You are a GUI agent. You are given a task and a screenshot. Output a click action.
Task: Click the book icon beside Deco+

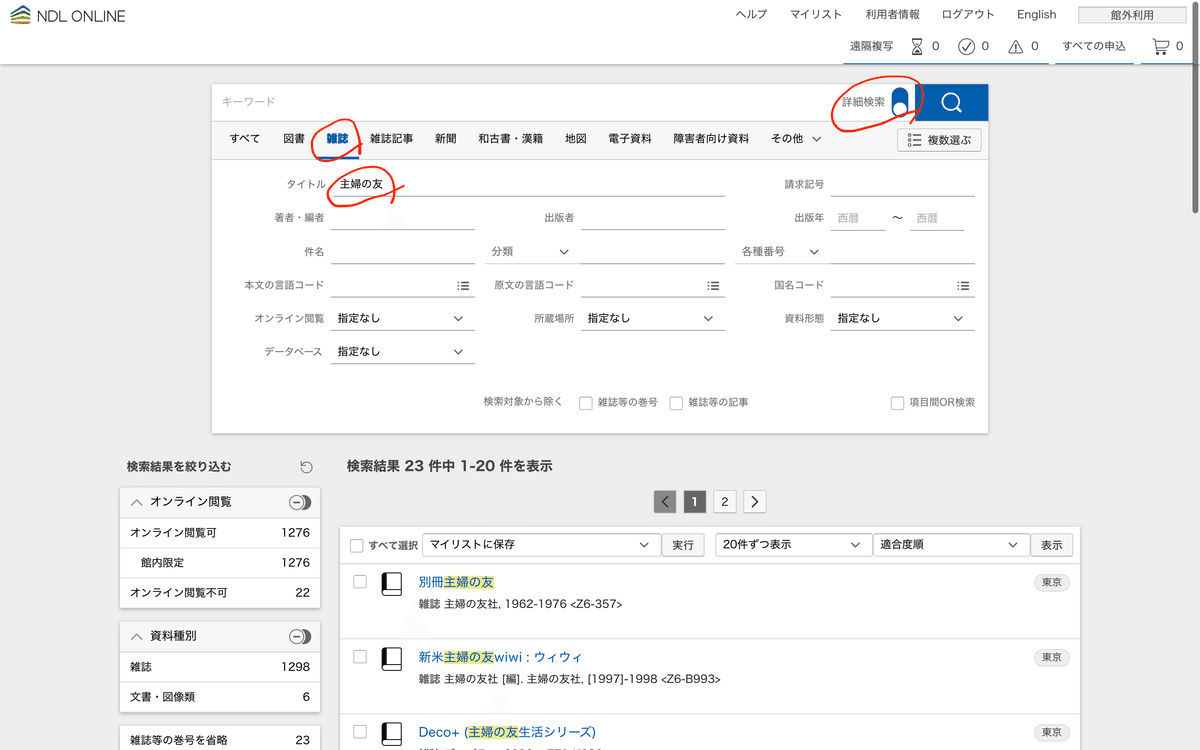392,735
